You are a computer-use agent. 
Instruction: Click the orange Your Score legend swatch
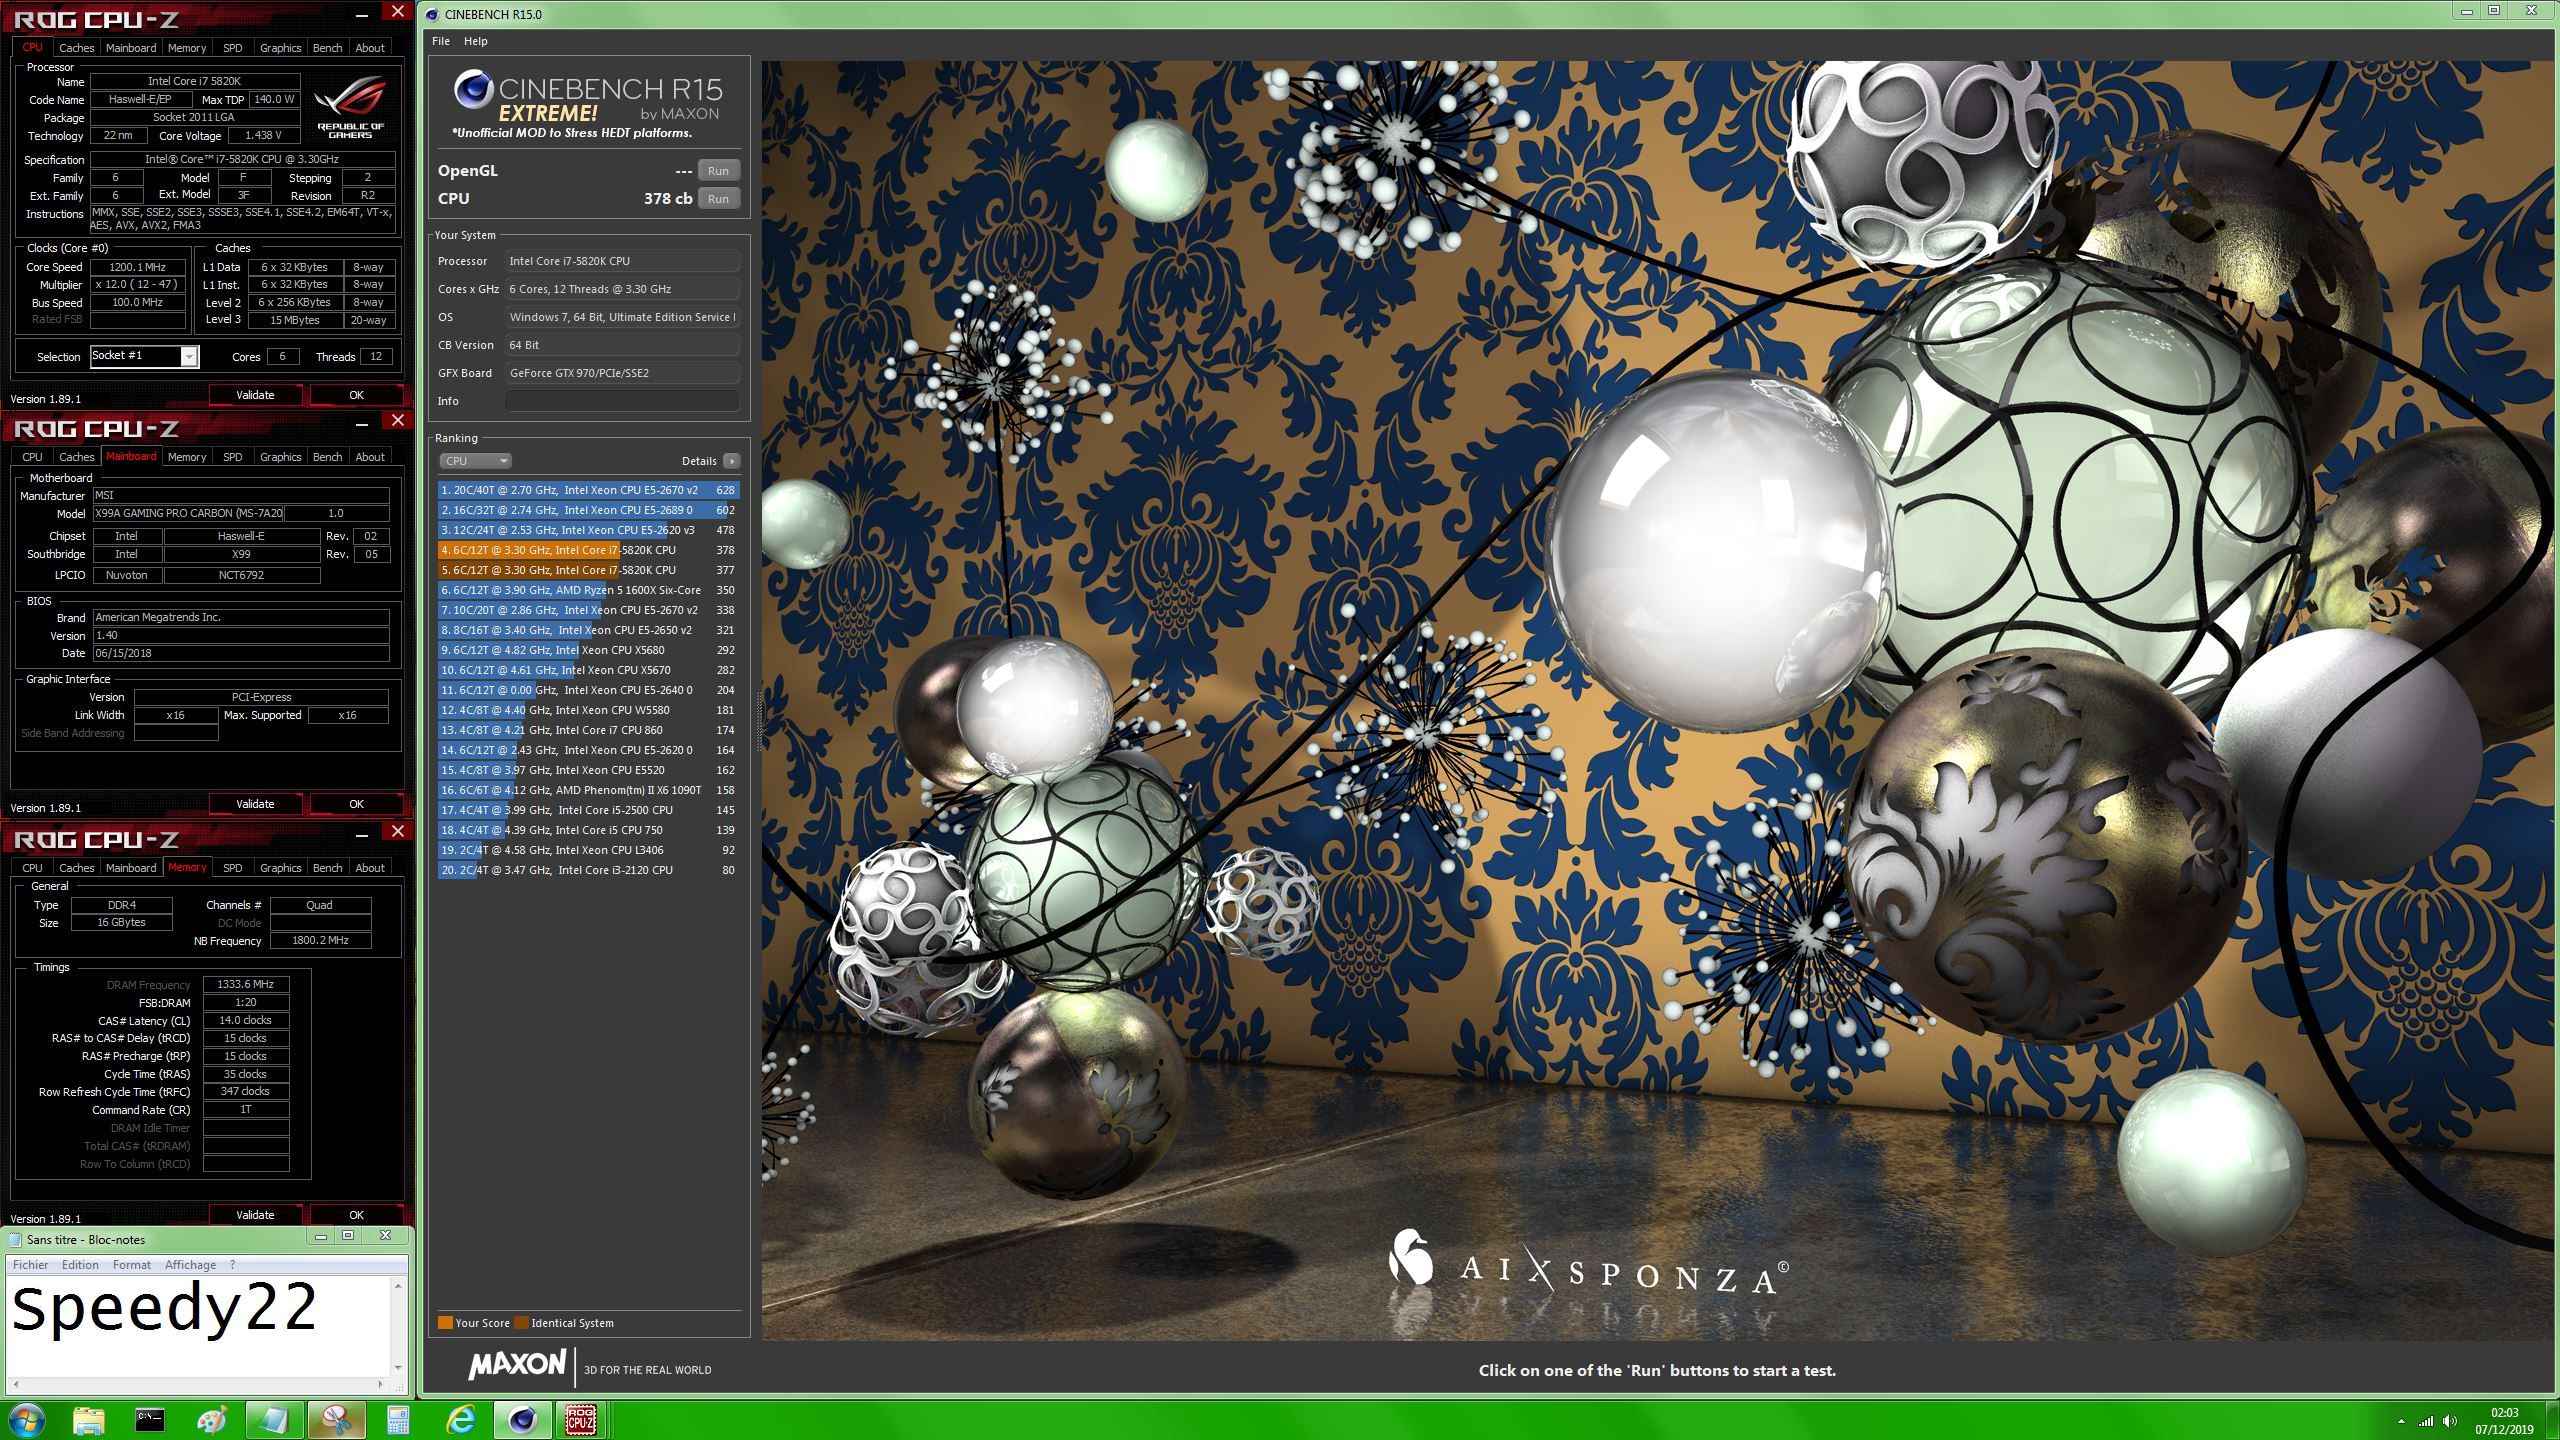(445, 1323)
